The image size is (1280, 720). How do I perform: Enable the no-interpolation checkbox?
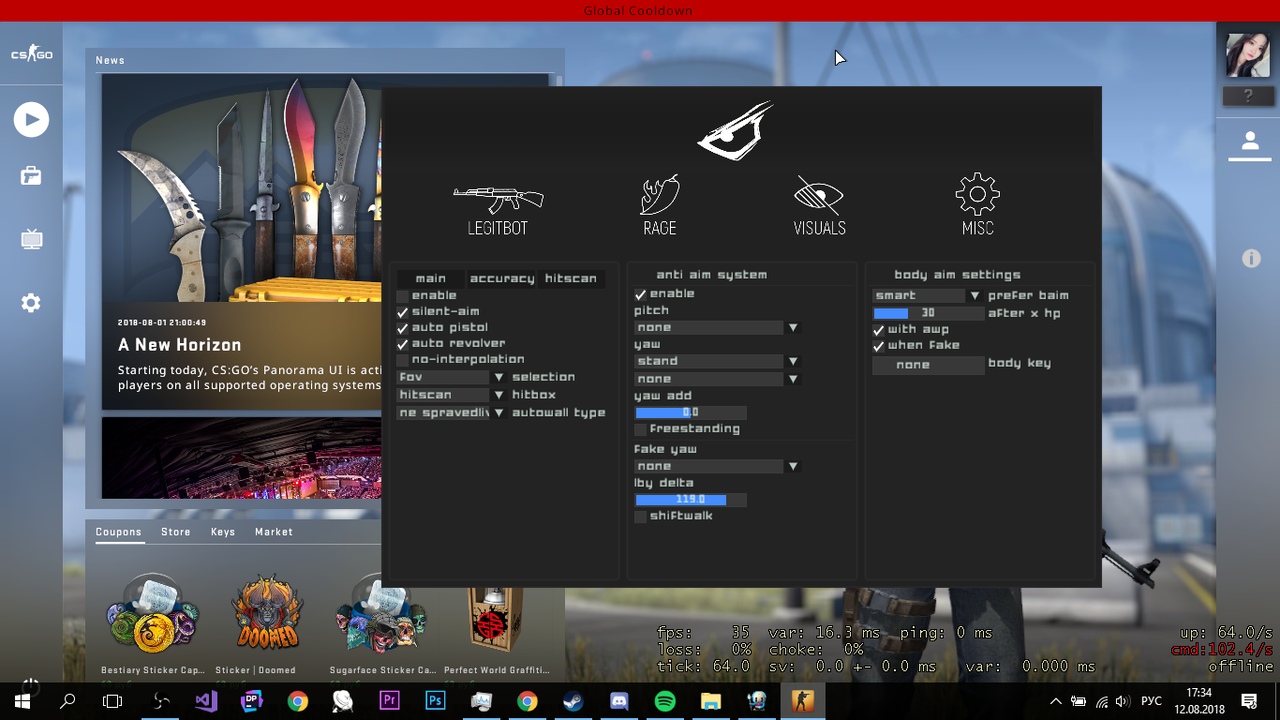(x=403, y=360)
